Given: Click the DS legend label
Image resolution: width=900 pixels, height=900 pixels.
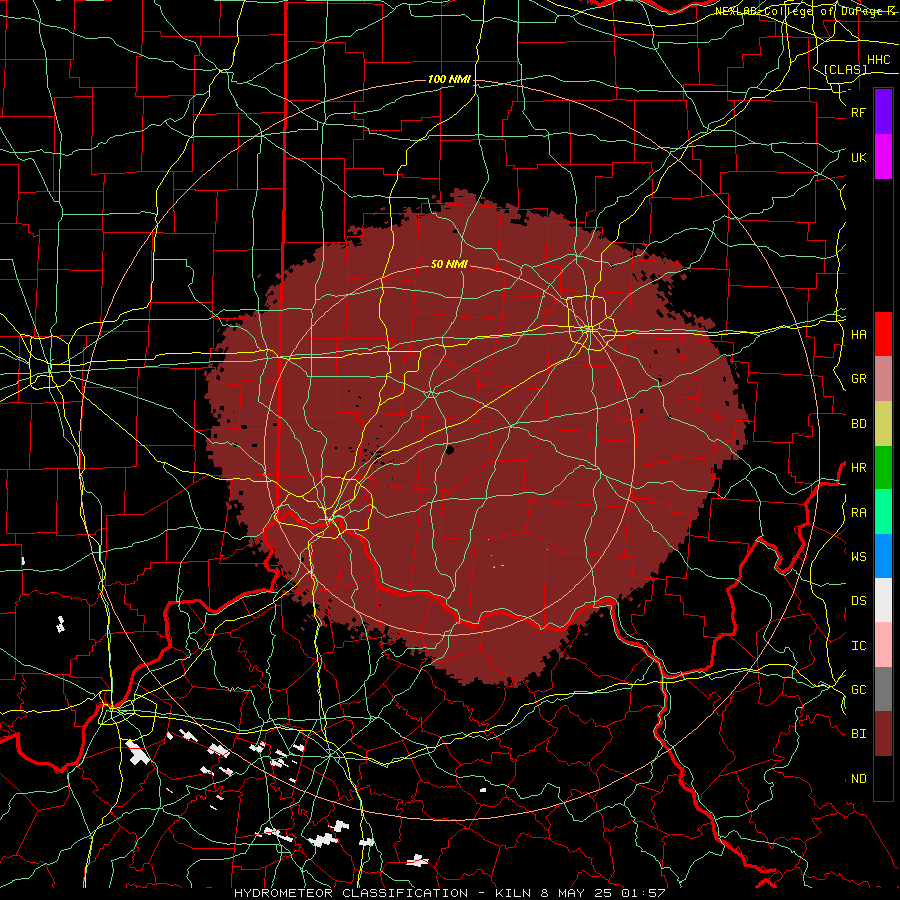Looking at the screenshot, I should tap(858, 601).
